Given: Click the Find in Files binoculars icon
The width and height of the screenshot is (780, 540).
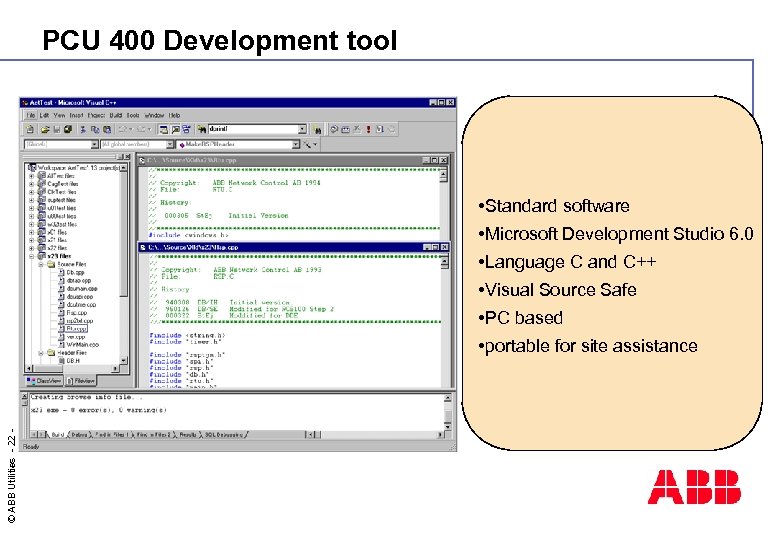Looking at the screenshot, I should click(201, 130).
